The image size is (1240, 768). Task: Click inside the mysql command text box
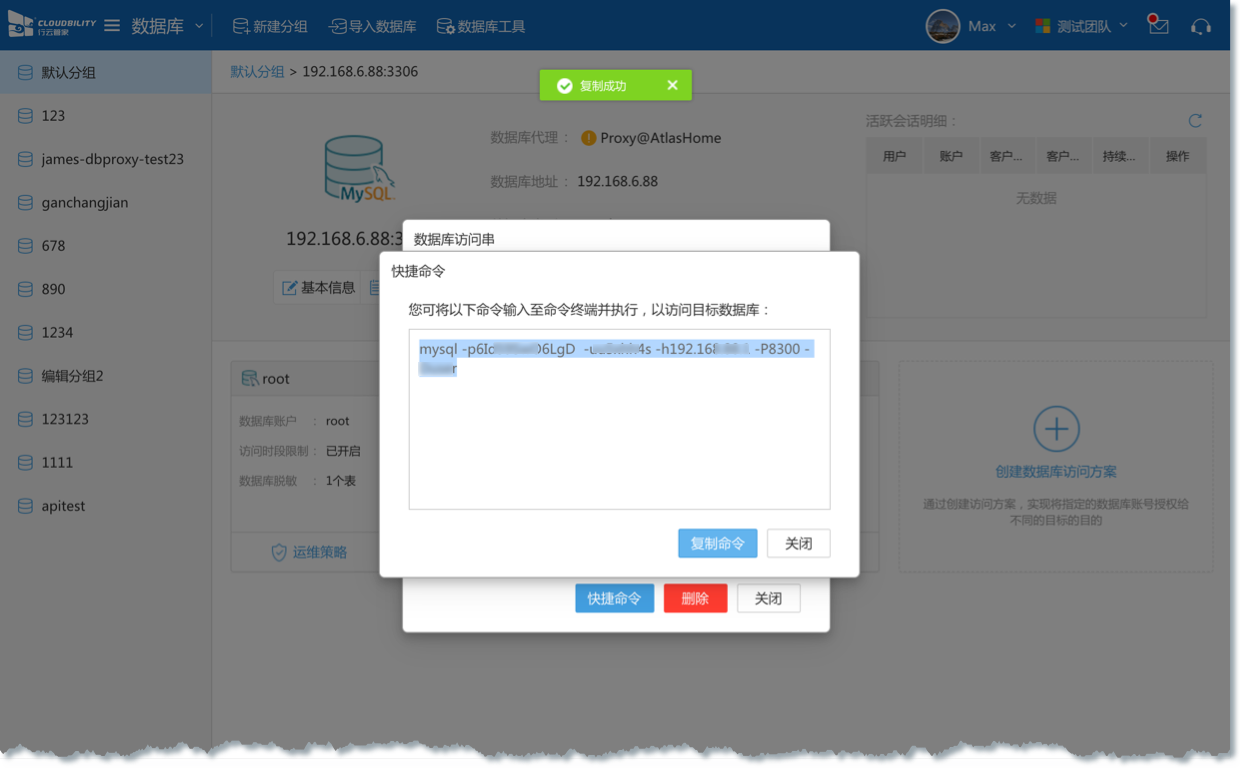tap(619, 440)
